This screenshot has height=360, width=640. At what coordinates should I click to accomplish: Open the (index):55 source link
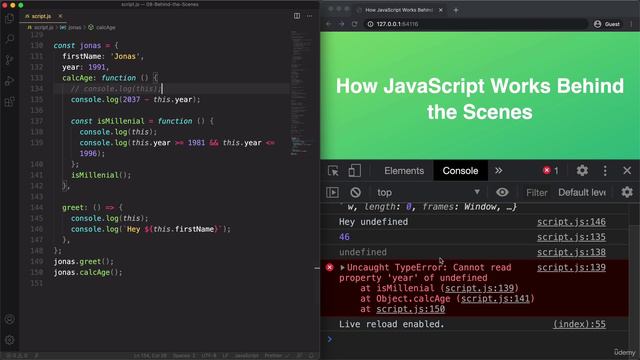click(579, 324)
